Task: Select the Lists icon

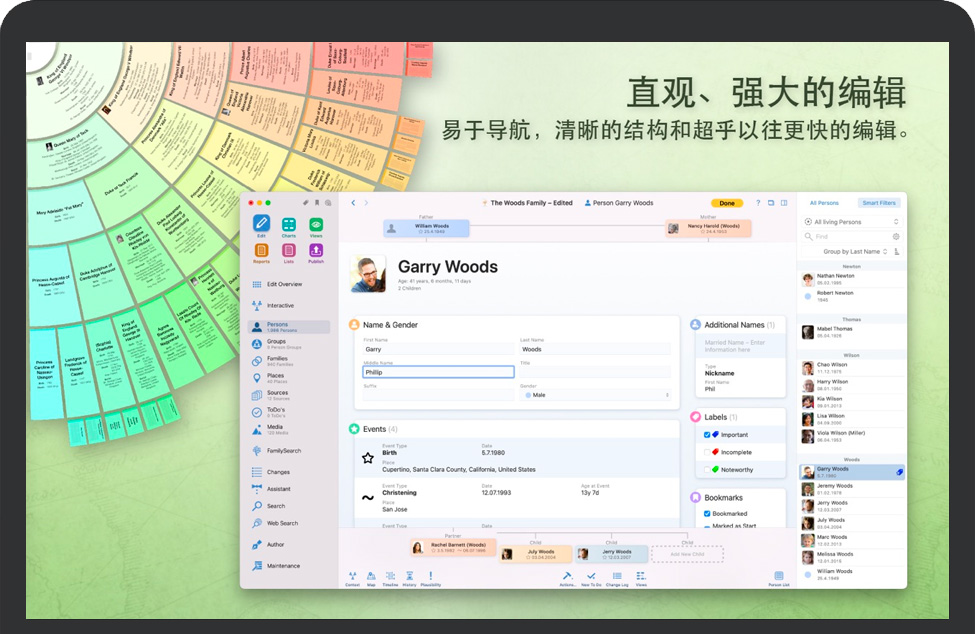Action: pyautogui.click(x=289, y=251)
